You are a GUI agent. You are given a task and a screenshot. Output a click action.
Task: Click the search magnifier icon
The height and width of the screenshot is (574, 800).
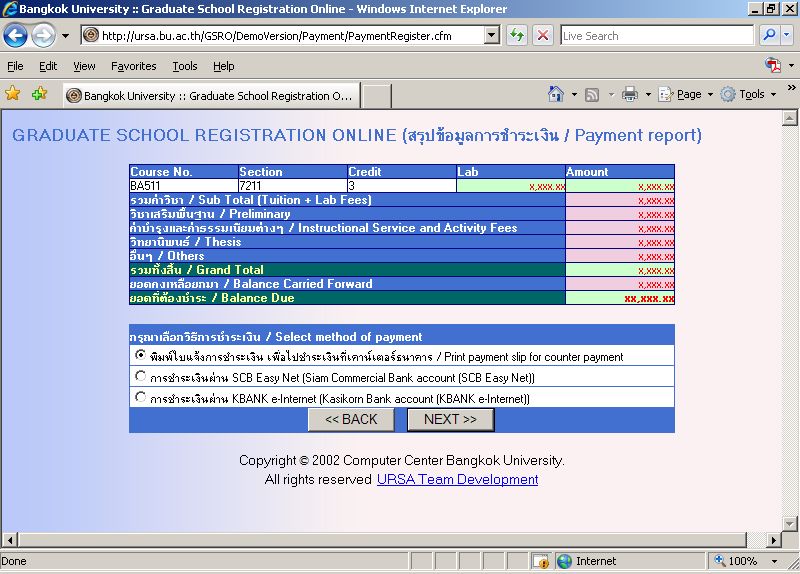[769, 35]
